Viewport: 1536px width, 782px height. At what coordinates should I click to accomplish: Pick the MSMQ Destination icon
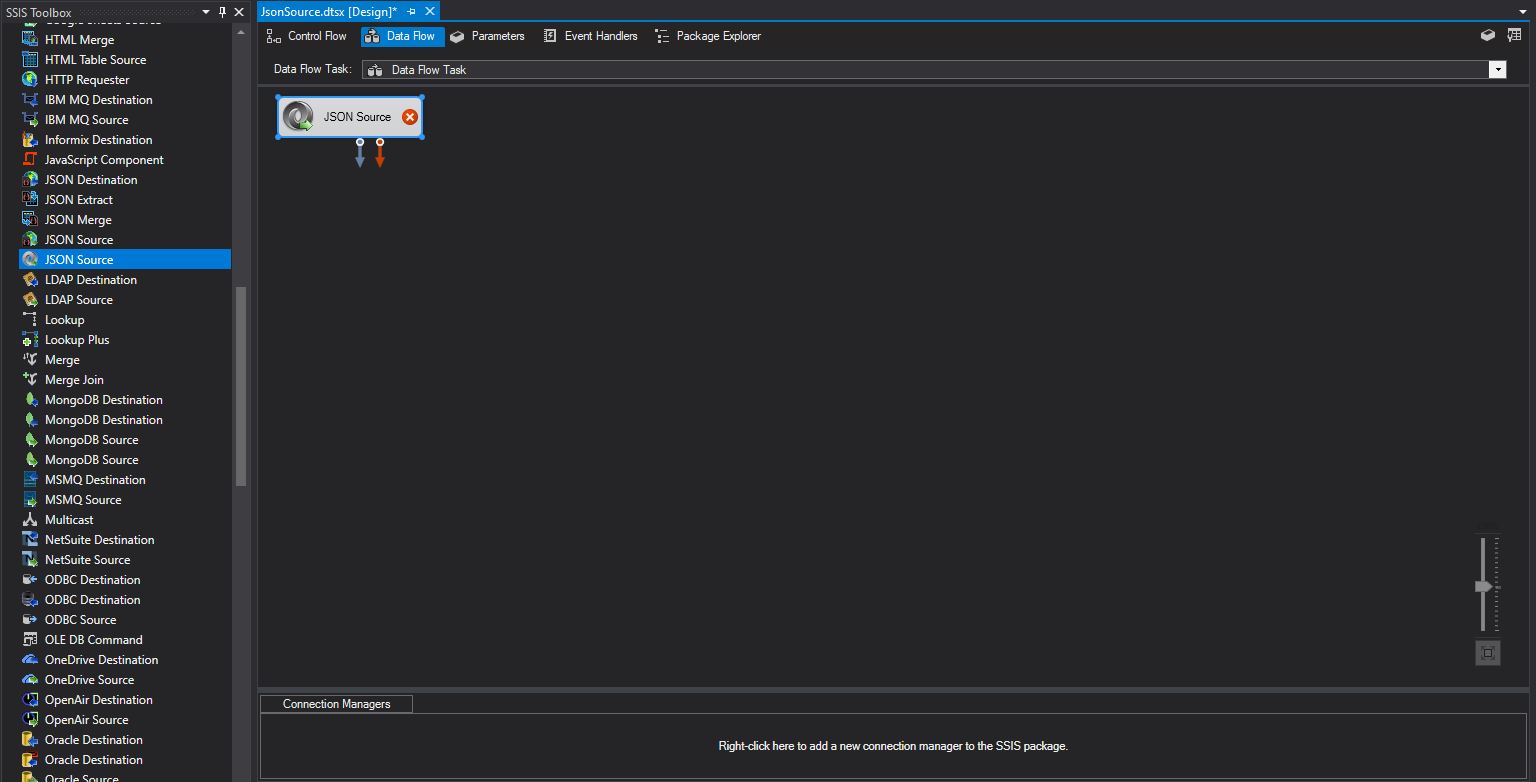pos(30,480)
